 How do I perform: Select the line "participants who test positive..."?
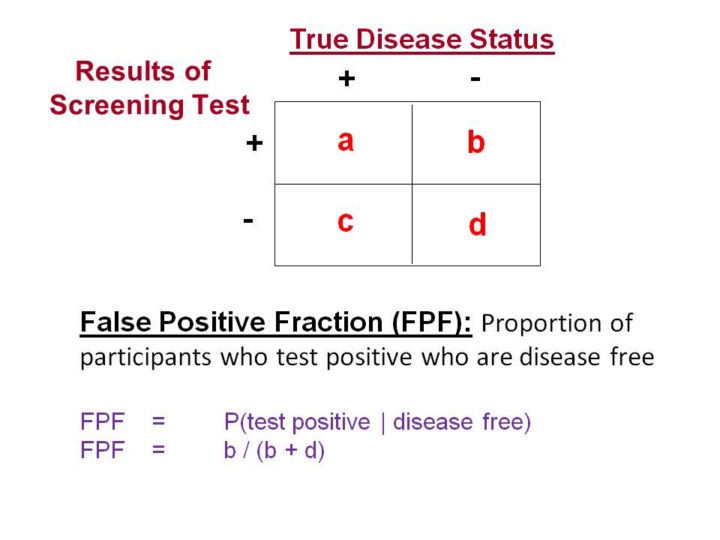click(x=367, y=357)
